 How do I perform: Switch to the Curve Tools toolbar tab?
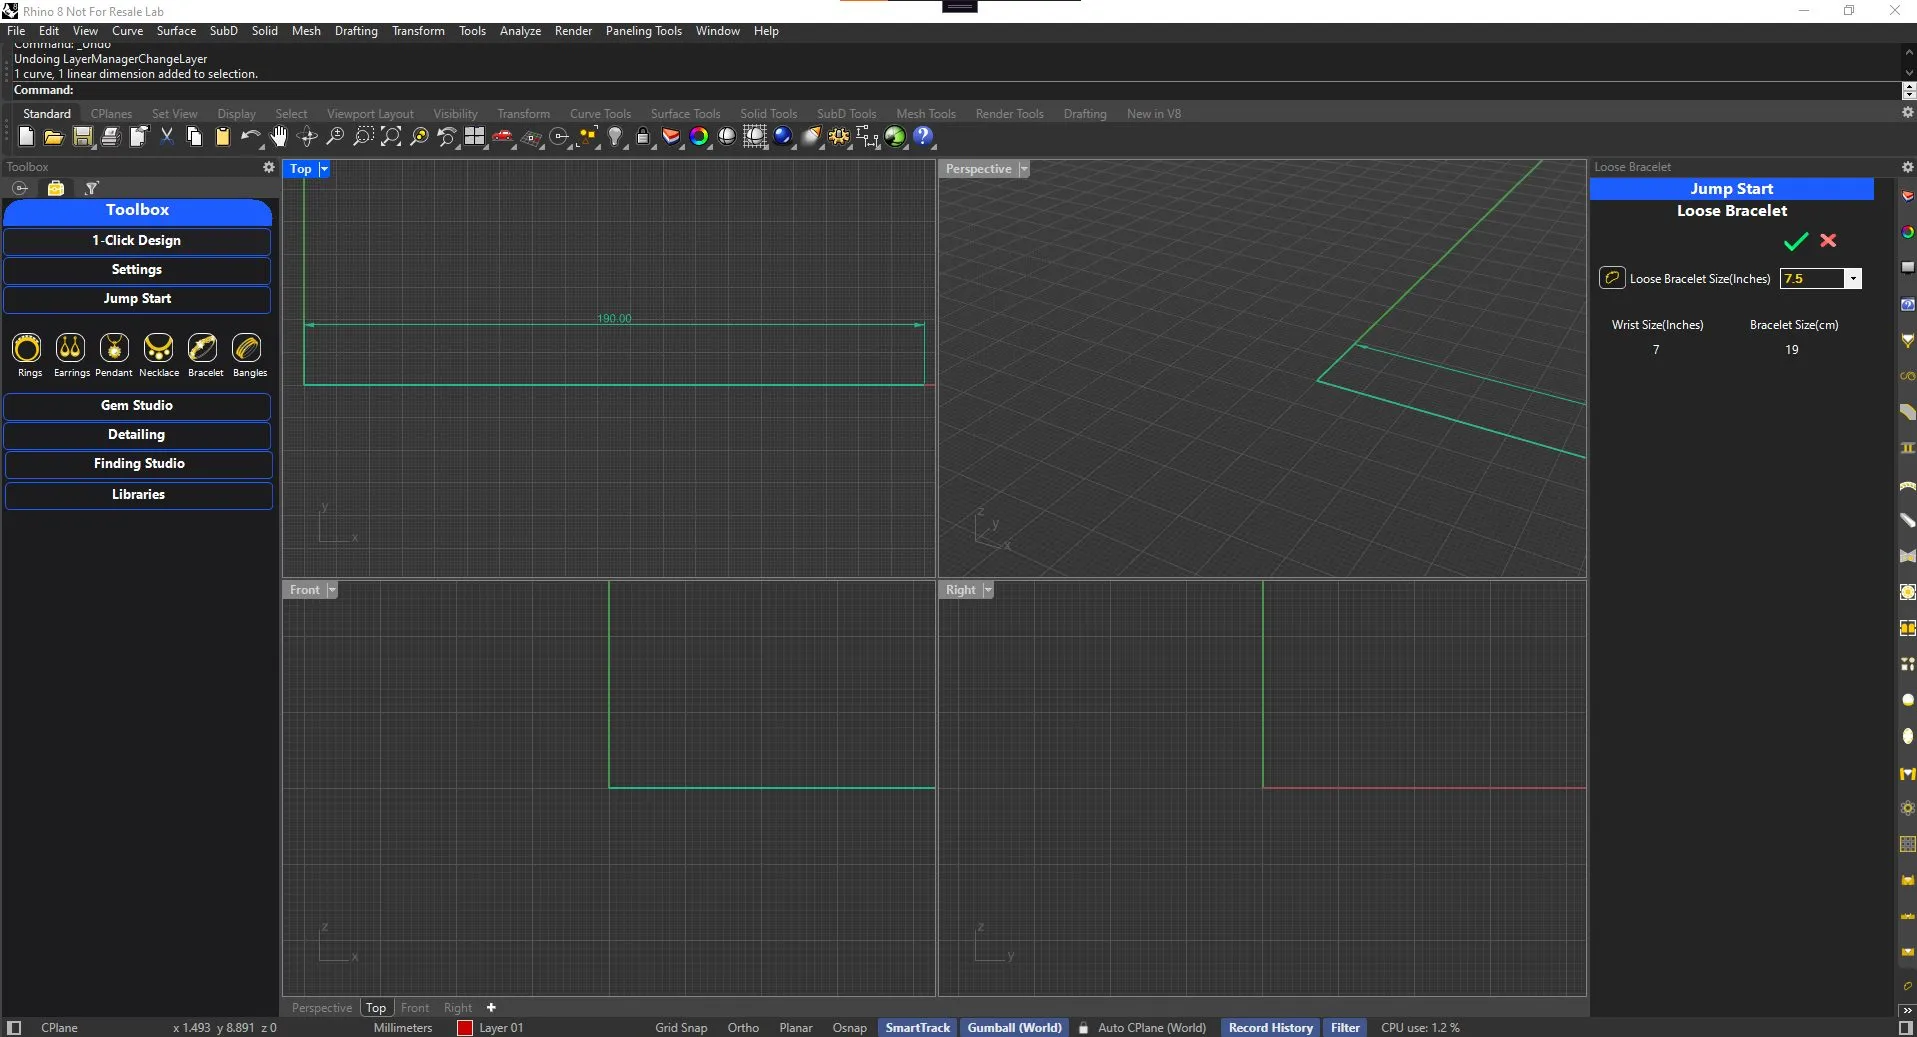[x=600, y=114]
